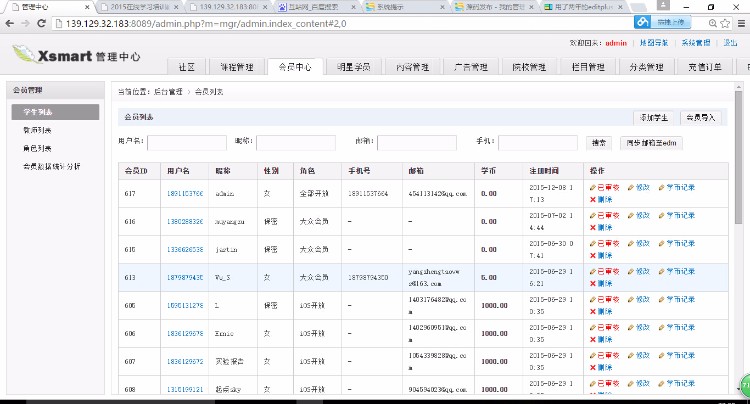The image size is (750, 404).
Task: Click the browser back arrow
Action: (x=10, y=23)
